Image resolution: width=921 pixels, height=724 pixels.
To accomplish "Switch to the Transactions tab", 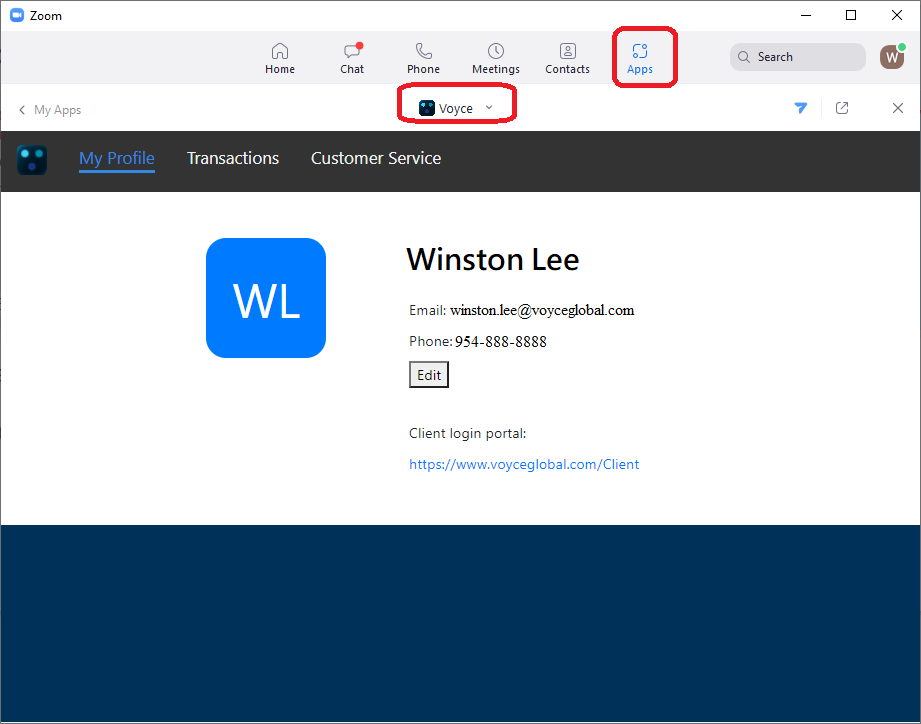I will pyautogui.click(x=233, y=158).
